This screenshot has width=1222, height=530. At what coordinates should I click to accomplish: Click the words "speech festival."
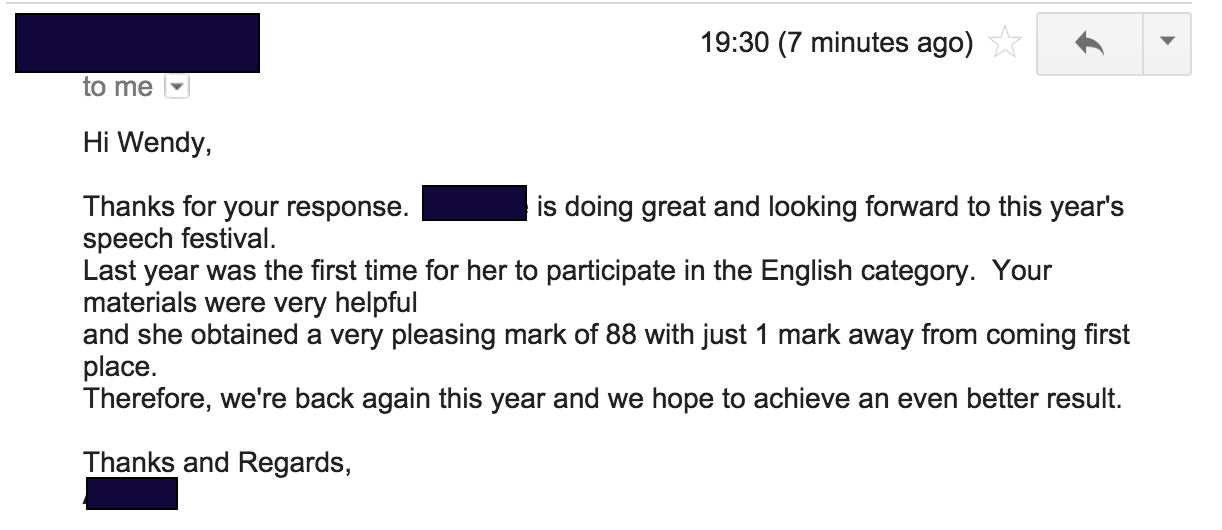[151, 240]
